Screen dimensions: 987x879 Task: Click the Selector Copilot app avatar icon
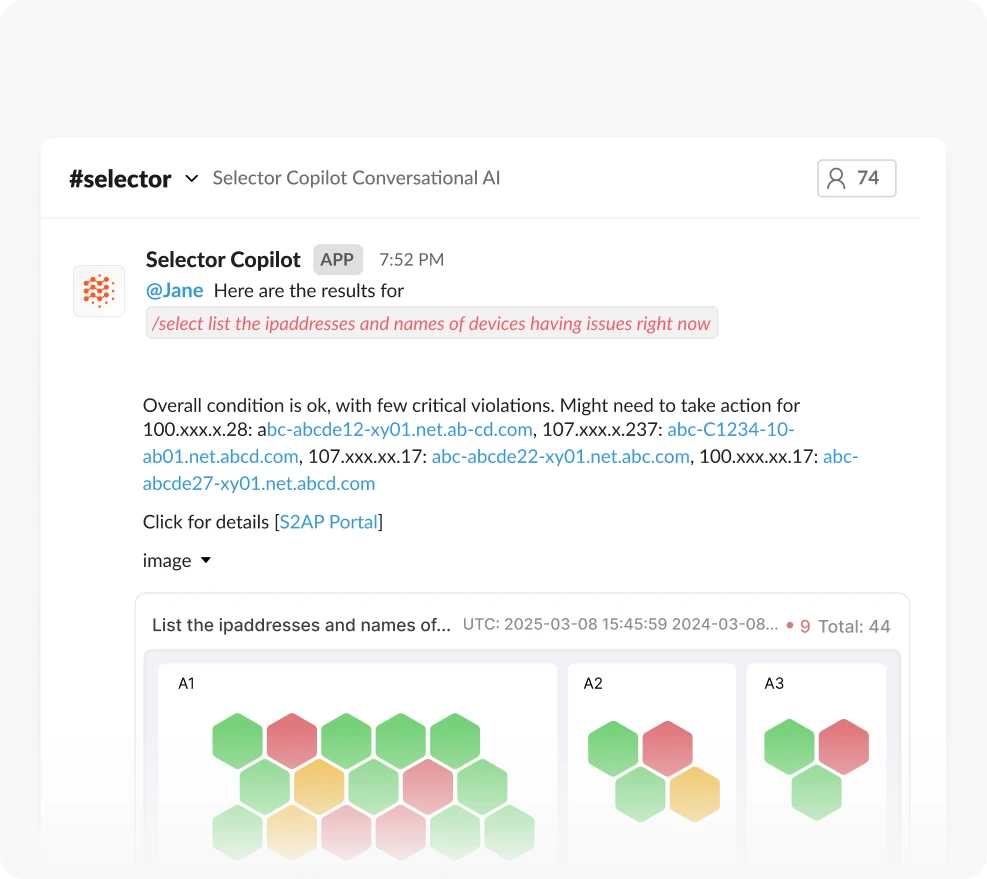[x=98, y=290]
